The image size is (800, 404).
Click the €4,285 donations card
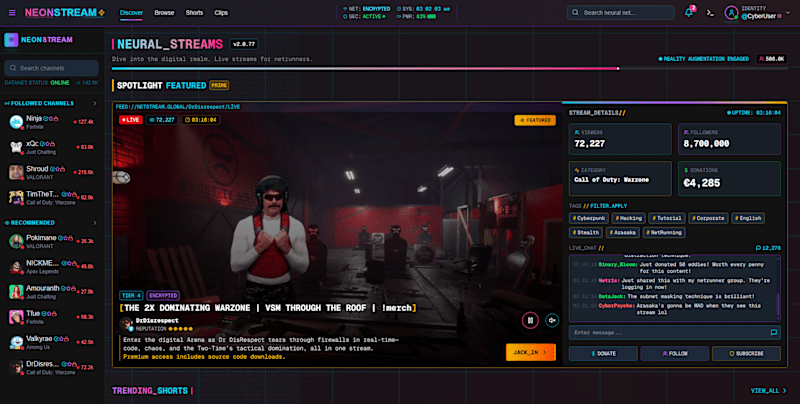pos(729,179)
